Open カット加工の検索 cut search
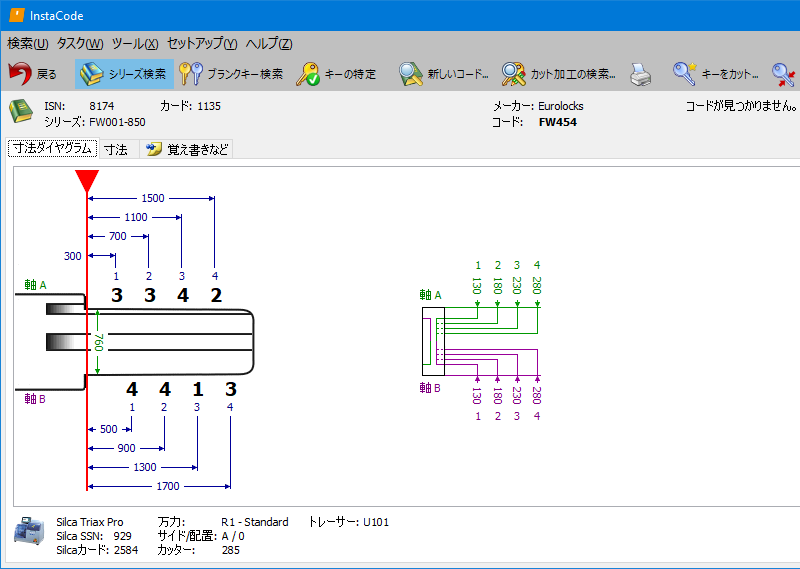The image size is (800, 569). point(558,74)
